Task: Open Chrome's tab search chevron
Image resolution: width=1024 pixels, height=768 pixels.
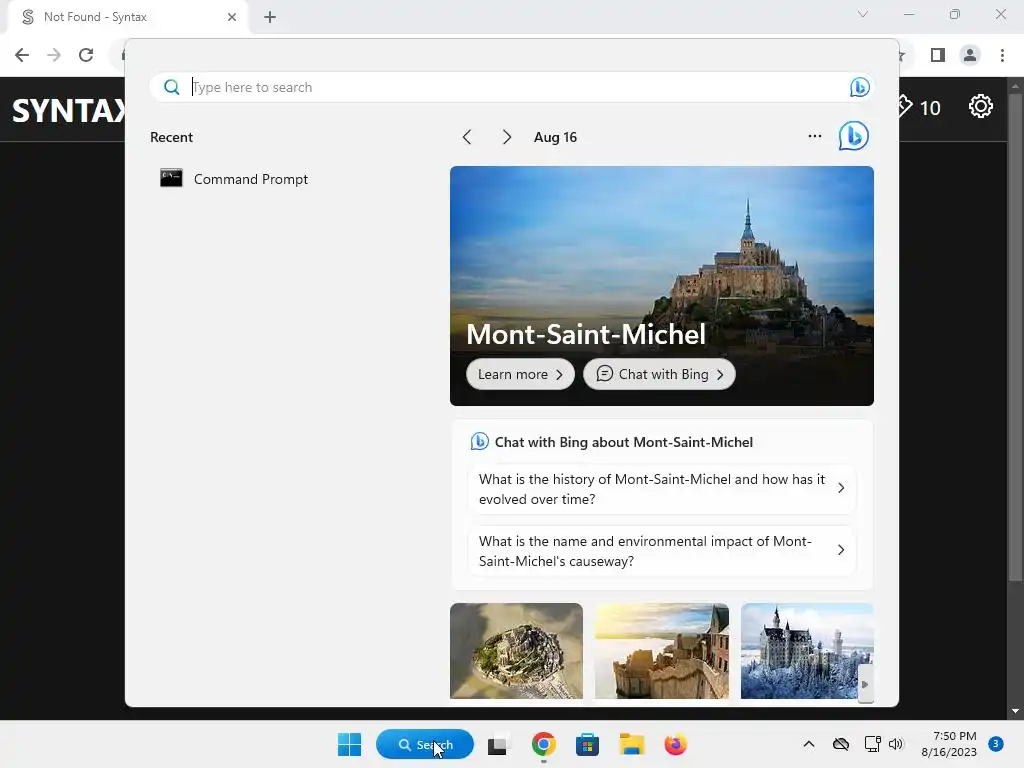Action: coord(863,14)
